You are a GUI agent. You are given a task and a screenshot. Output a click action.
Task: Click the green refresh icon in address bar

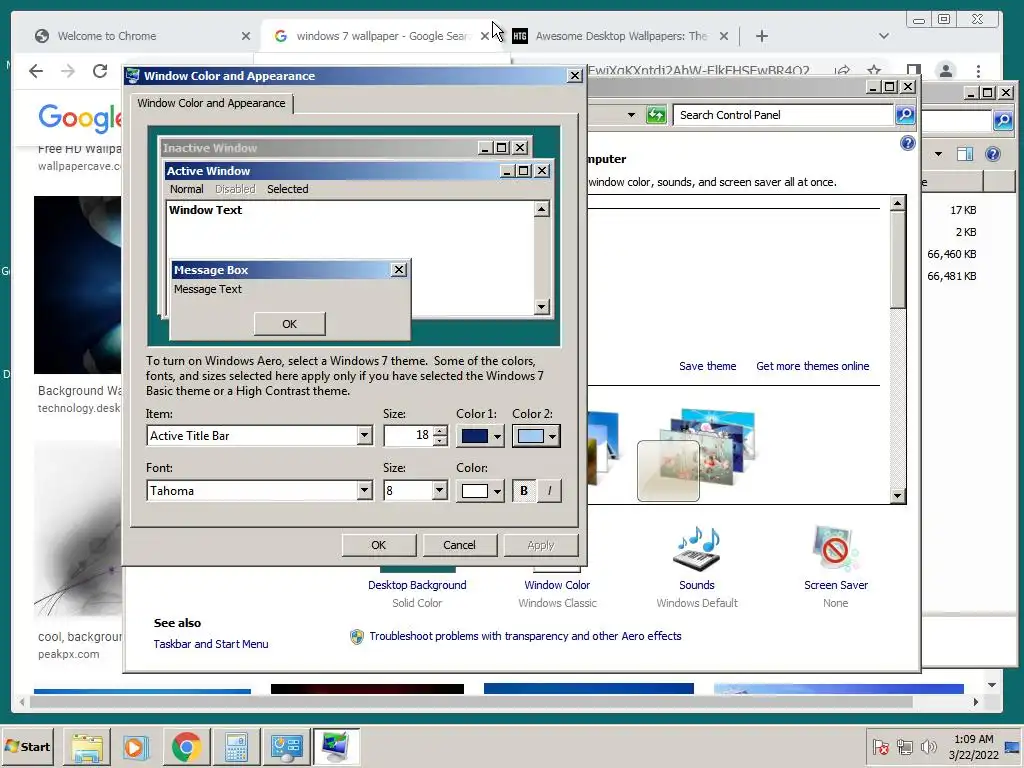click(656, 115)
